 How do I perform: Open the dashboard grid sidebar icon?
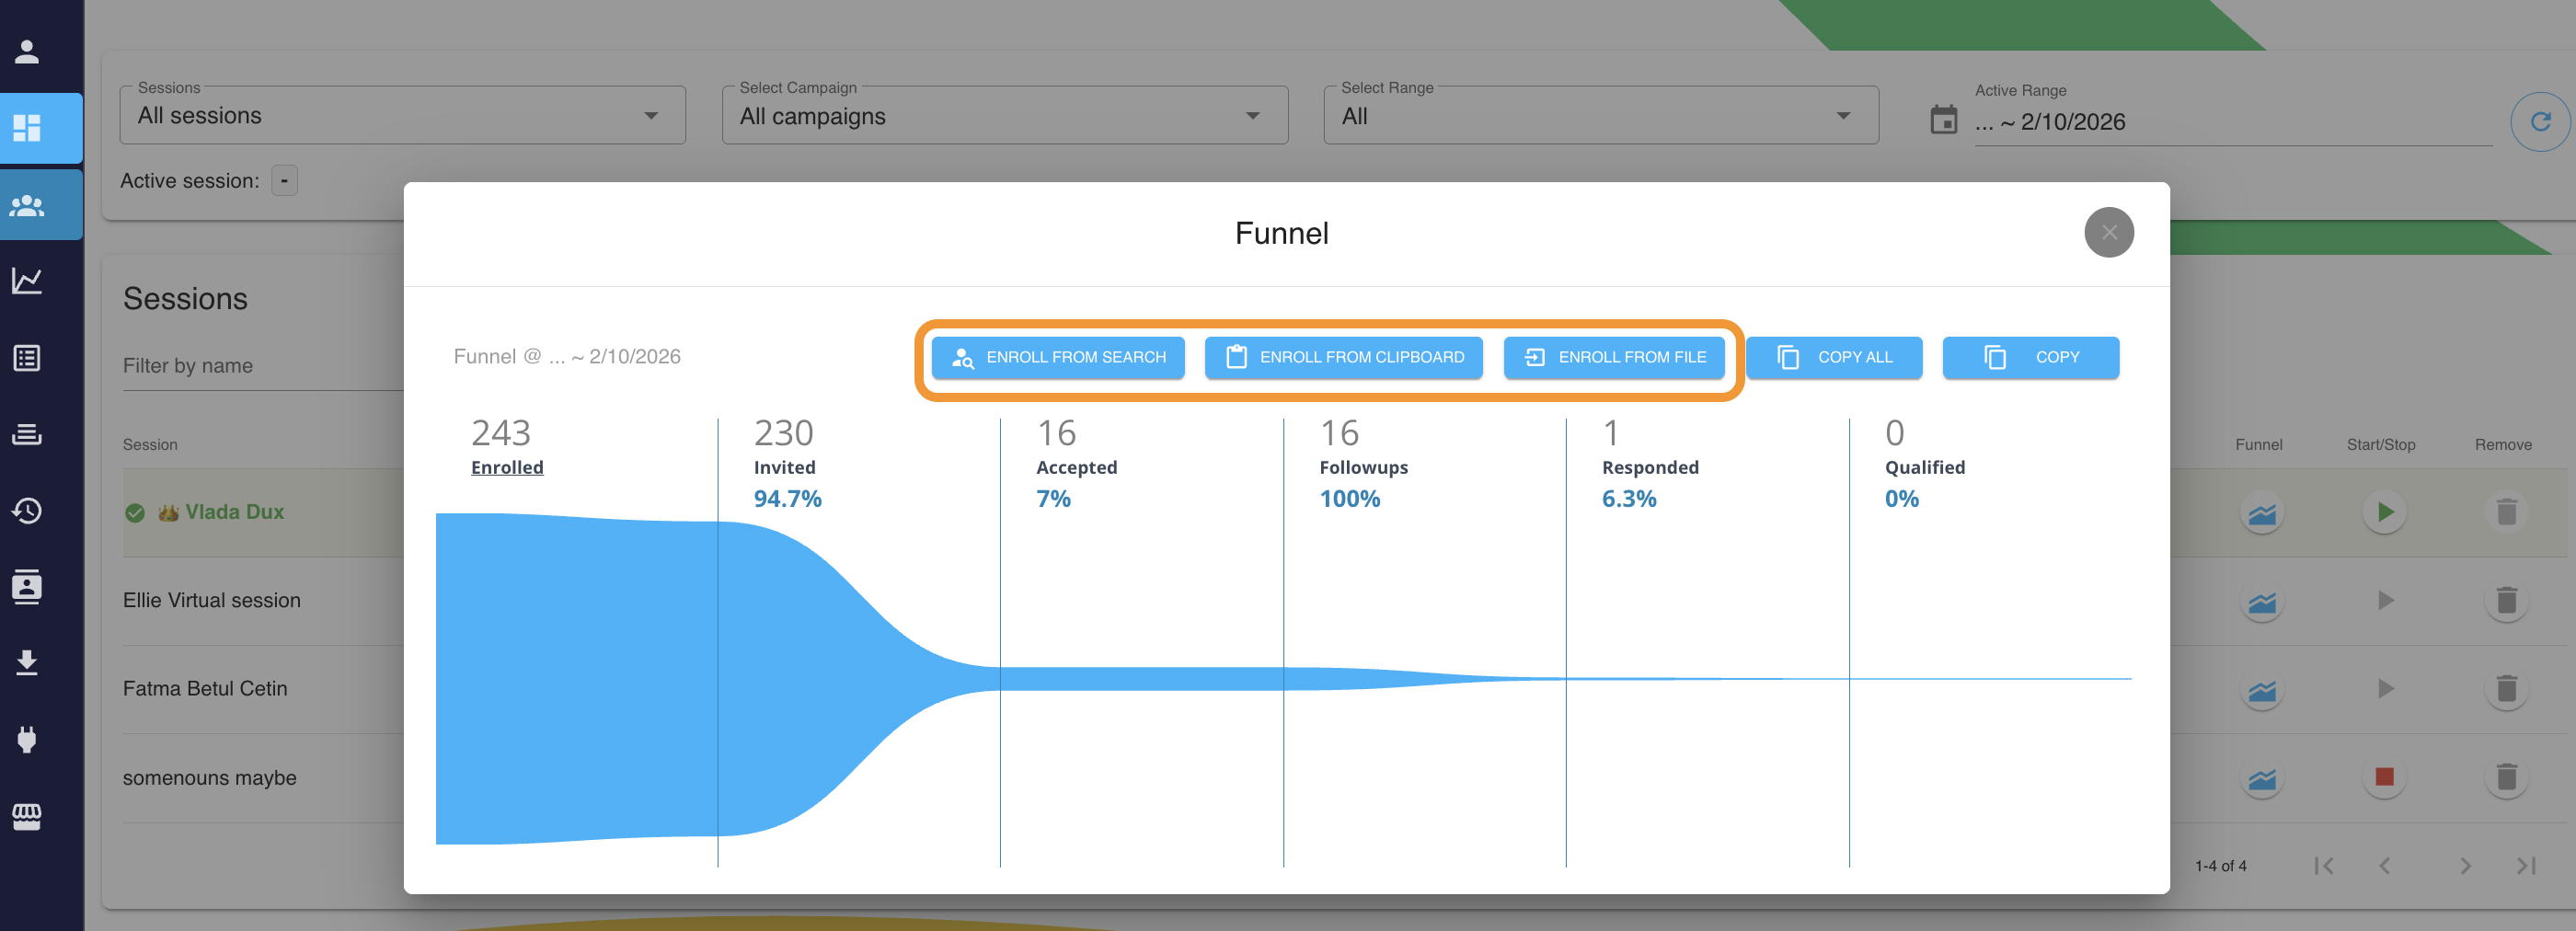tap(27, 128)
